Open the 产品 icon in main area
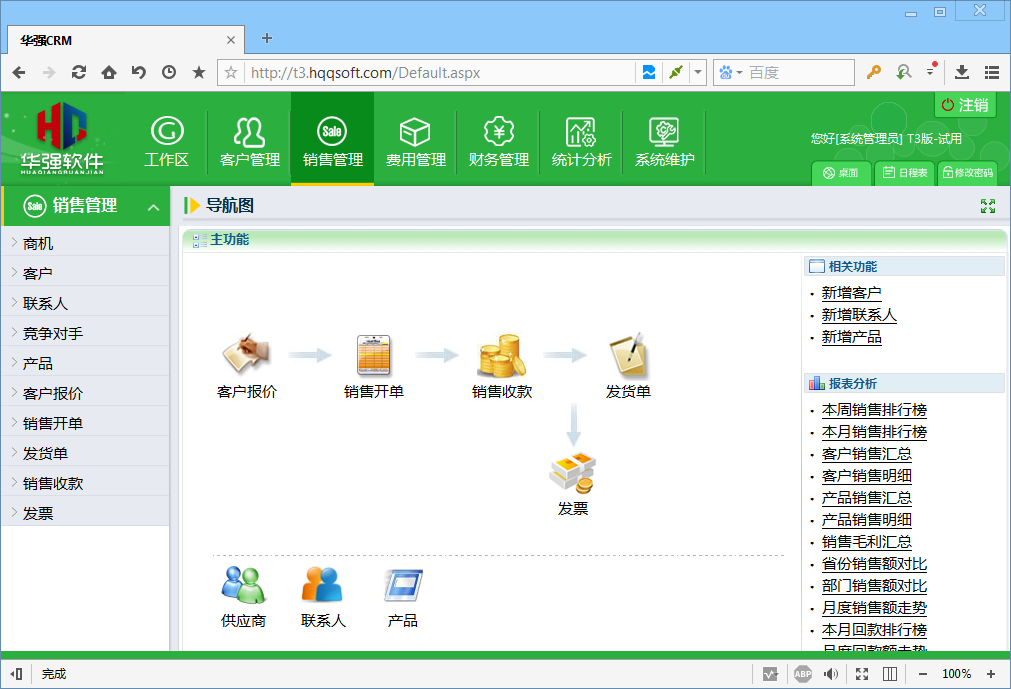The height and width of the screenshot is (689, 1011). 403,585
